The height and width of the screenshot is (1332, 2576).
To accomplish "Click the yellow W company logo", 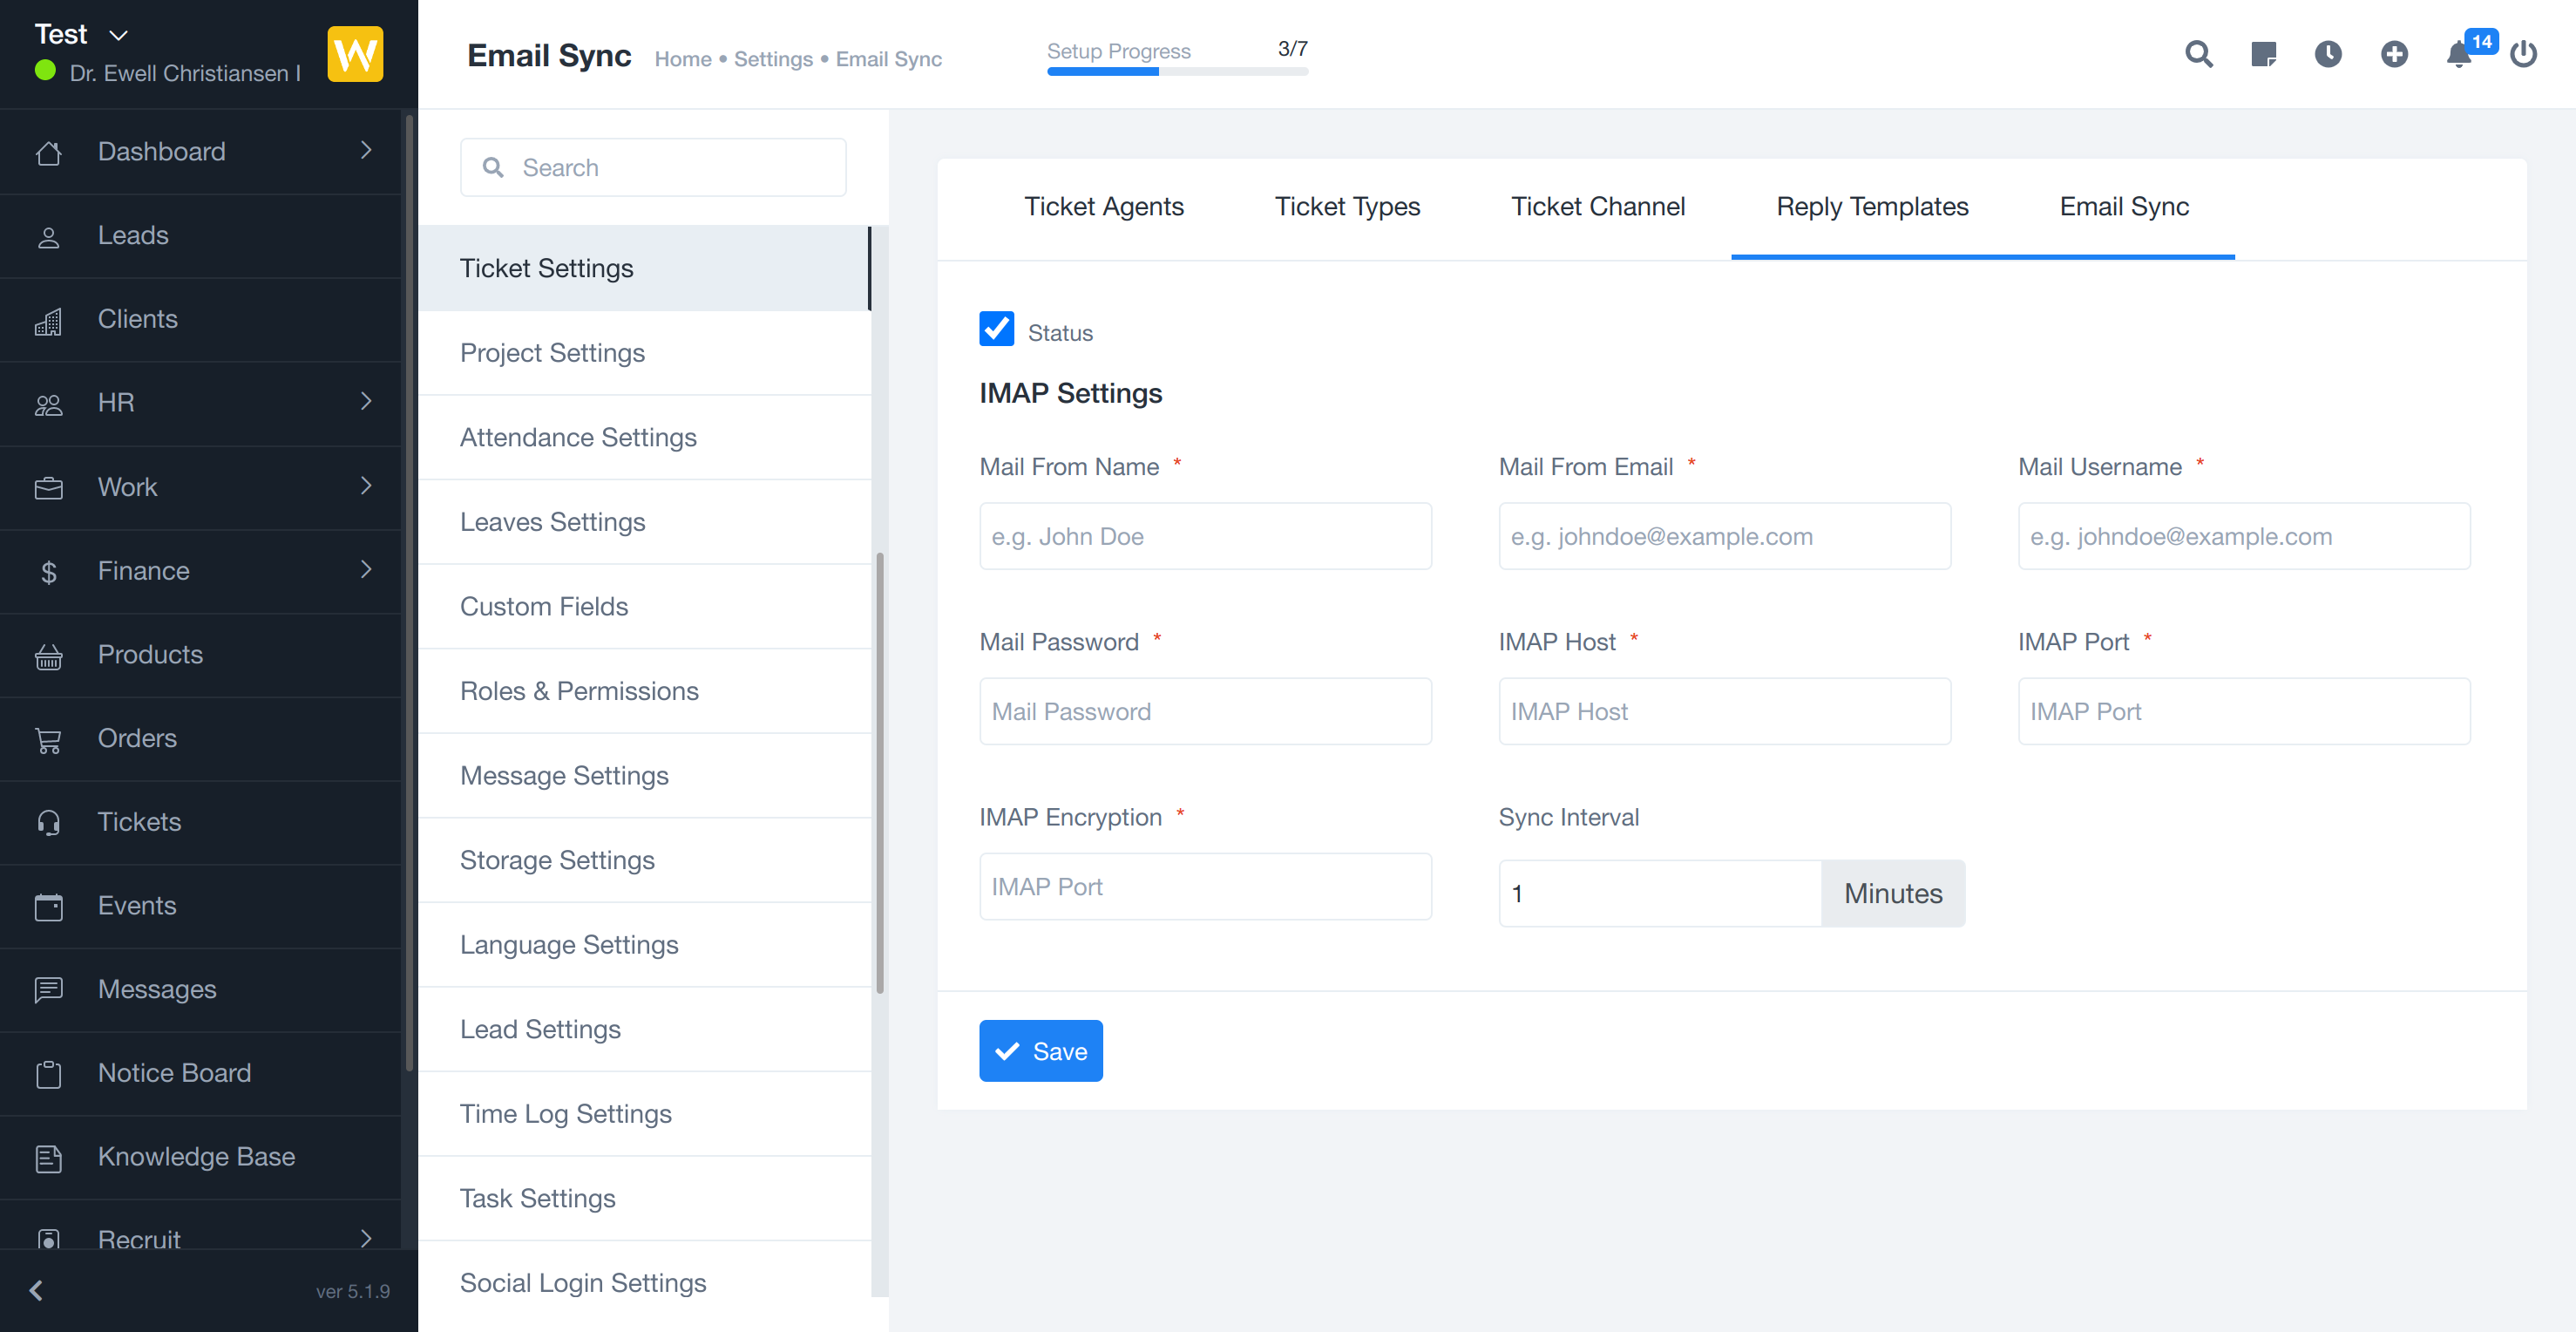I will point(355,54).
